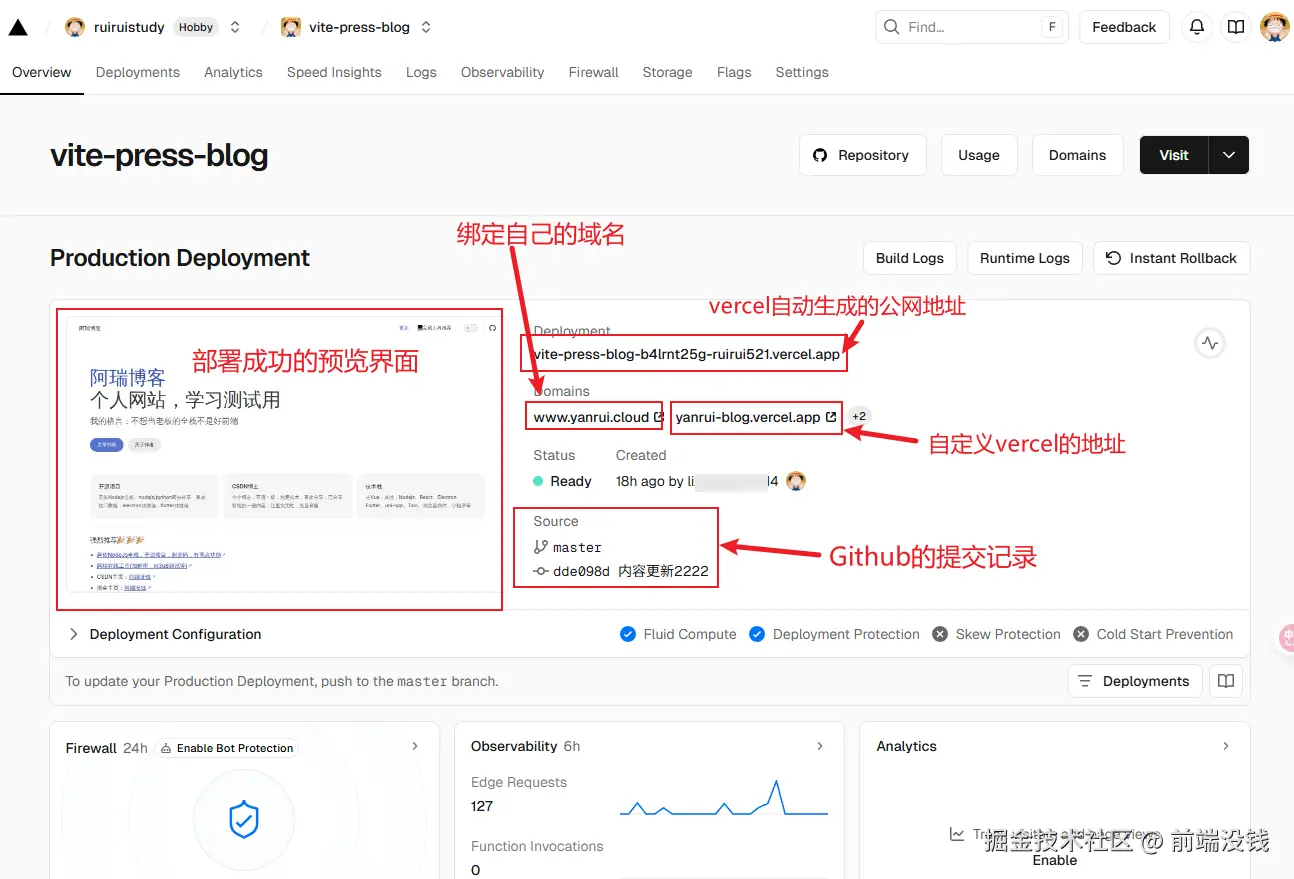Click the Fluid Compute check icon
The width and height of the screenshot is (1294, 879).
coord(628,634)
